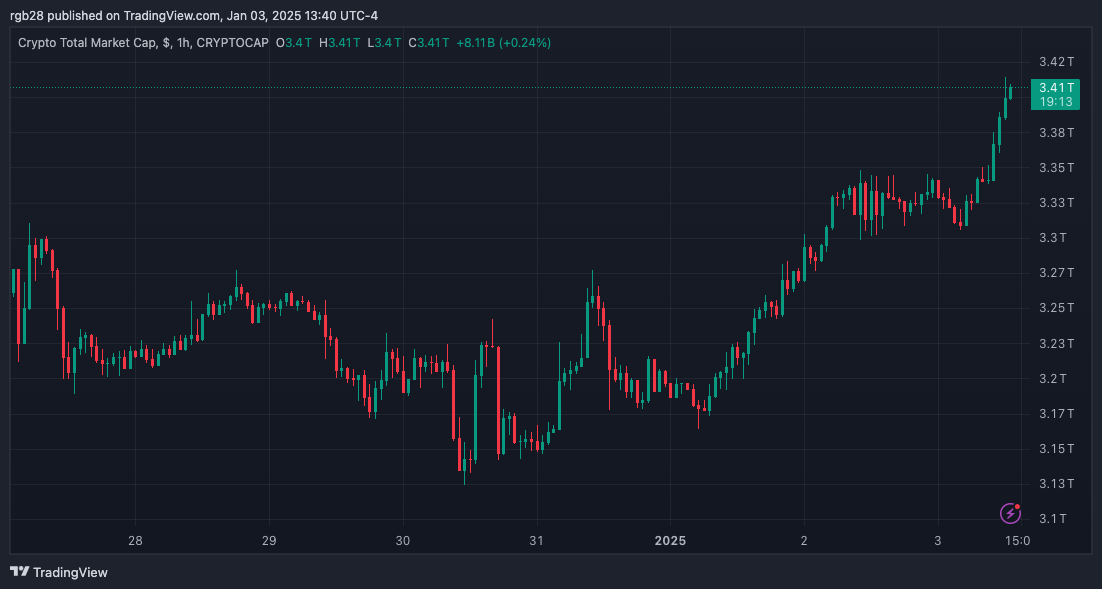Click the rgb28 publisher name in the header
The width and height of the screenshot is (1102, 589).
[x=25, y=15]
